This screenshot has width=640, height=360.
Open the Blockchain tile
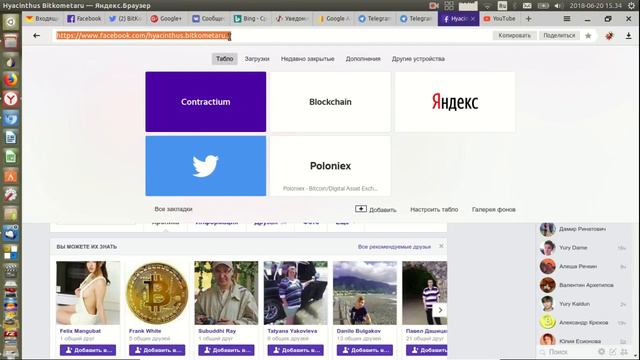tap(330, 102)
